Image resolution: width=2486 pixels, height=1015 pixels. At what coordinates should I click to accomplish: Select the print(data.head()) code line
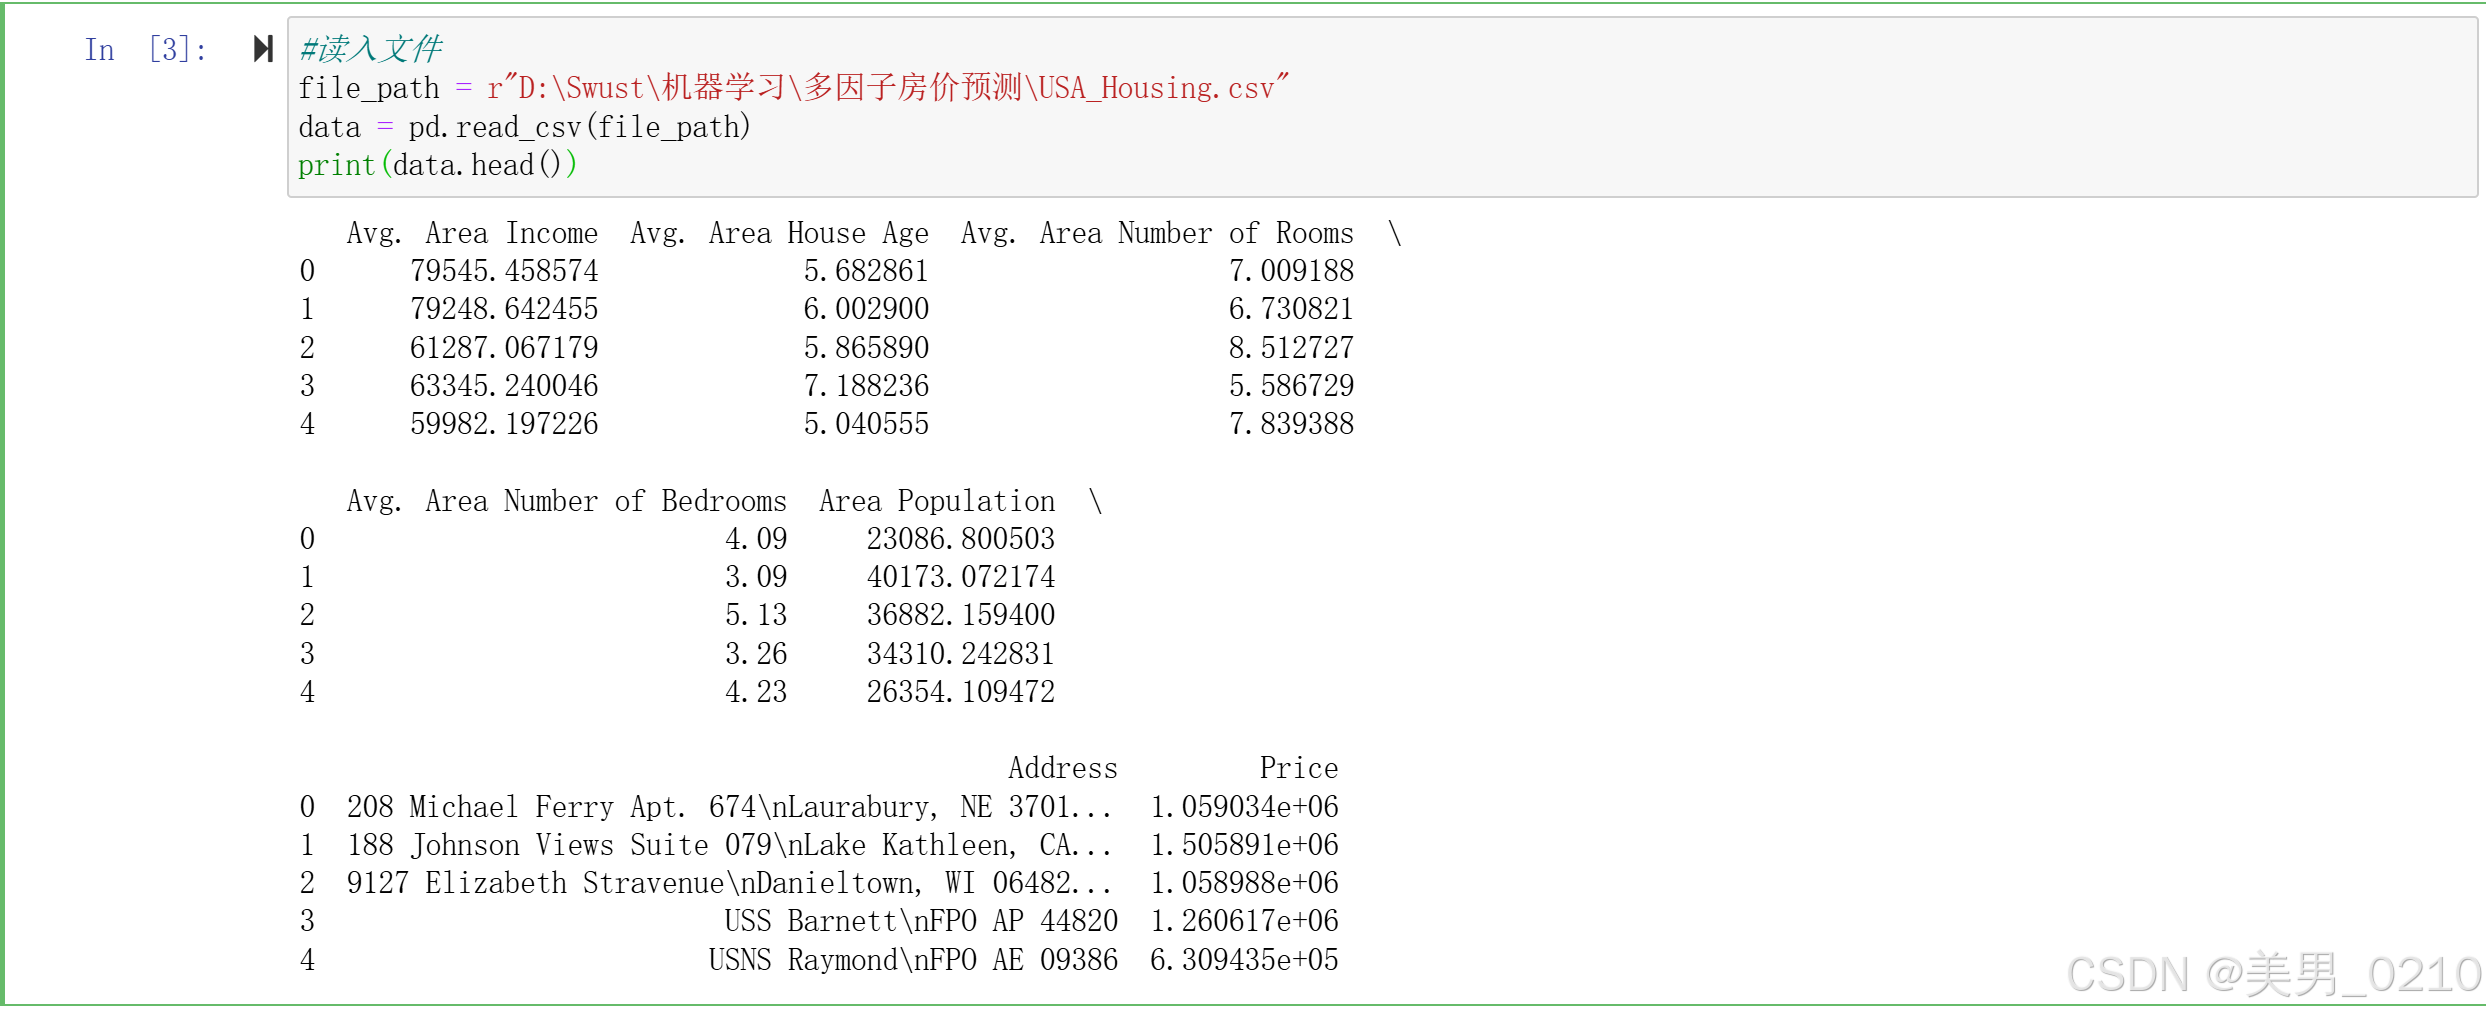(435, 164)
